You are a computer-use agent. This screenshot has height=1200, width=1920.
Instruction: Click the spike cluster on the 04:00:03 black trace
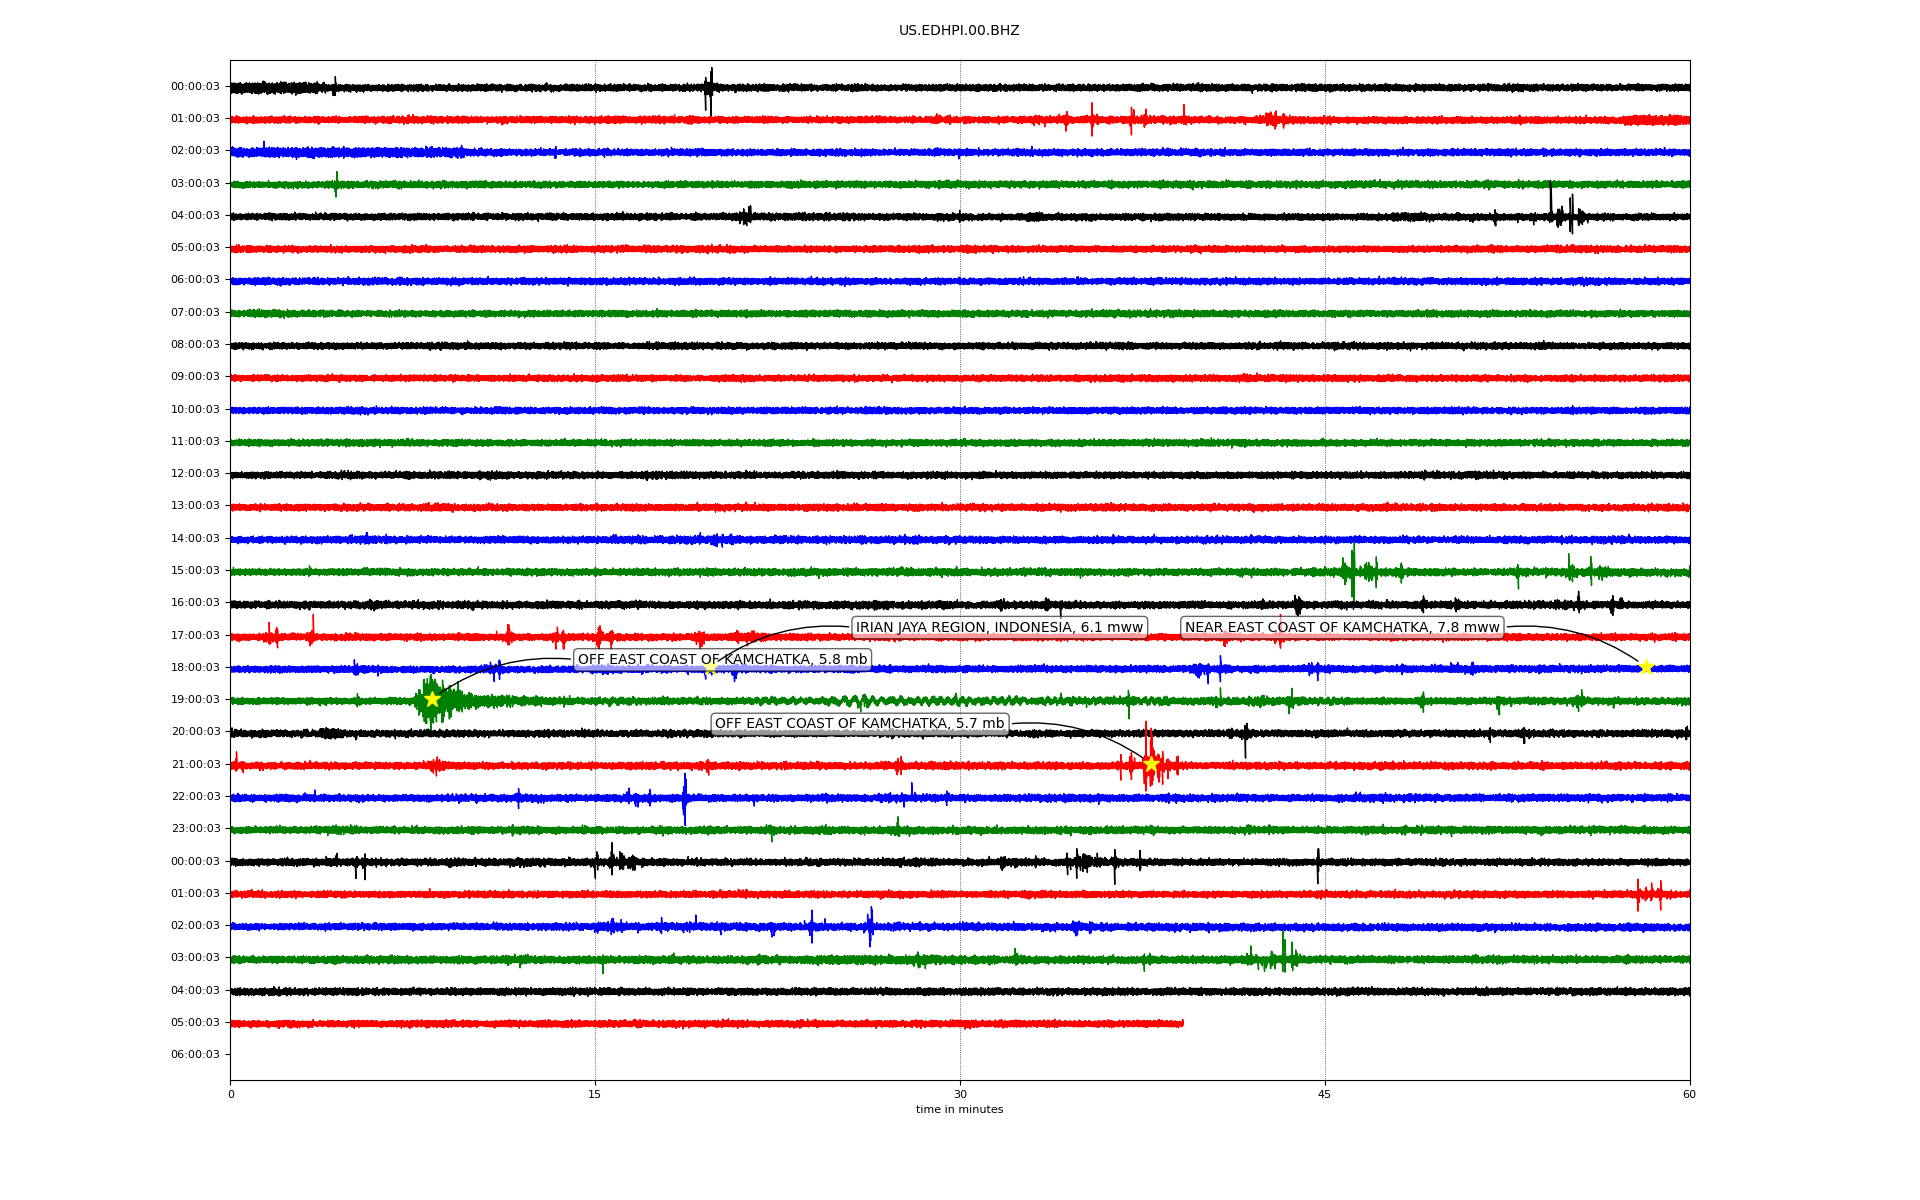(x=1565, y=214)
